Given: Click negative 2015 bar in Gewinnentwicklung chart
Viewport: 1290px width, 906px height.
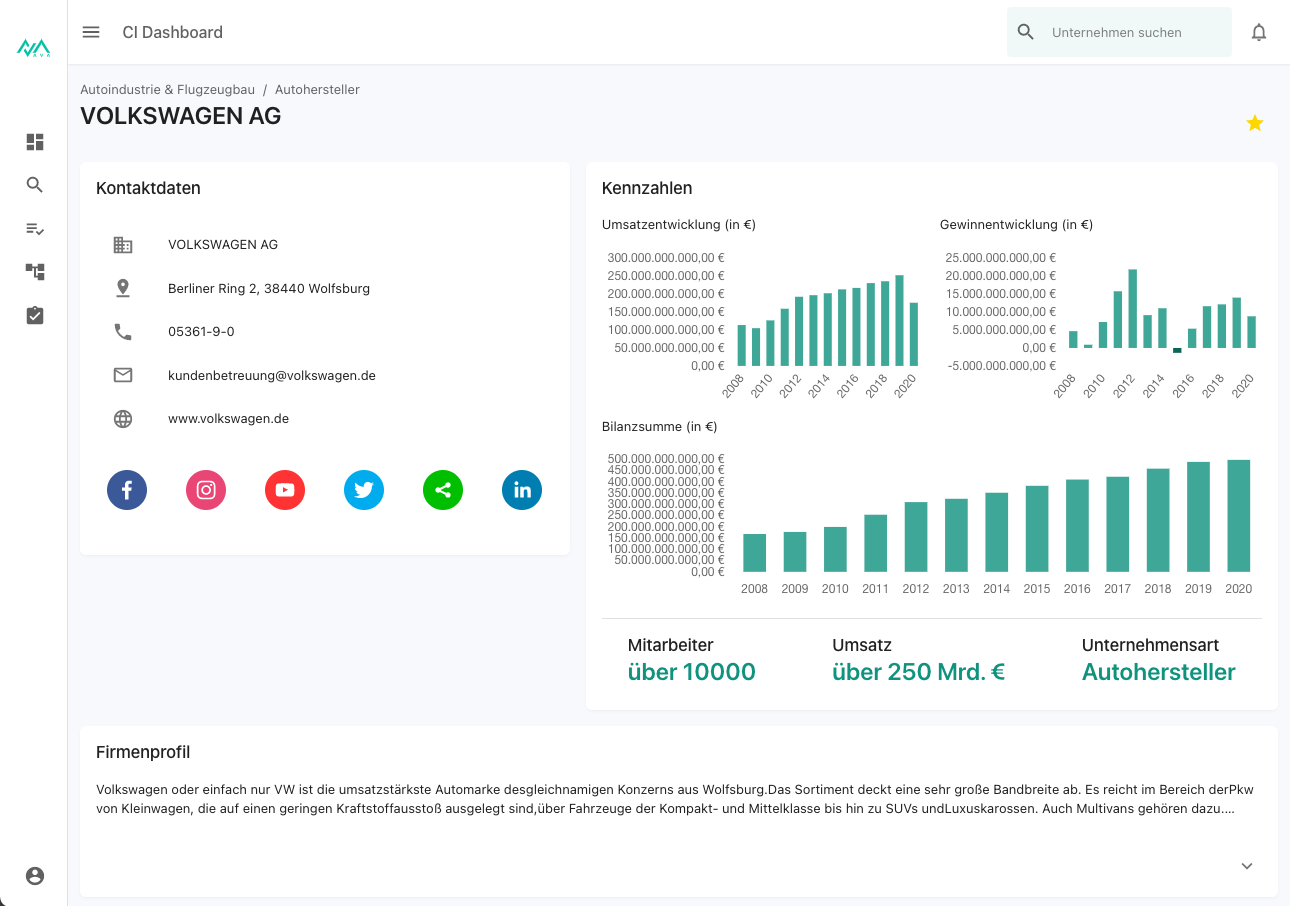Looking at the screenshot, I should pos(1177,350).
